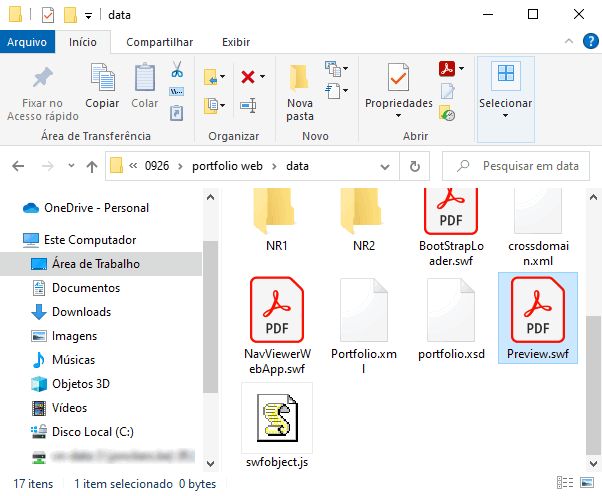
Task: Go back with the left arrow
Action: click(18, 166)
